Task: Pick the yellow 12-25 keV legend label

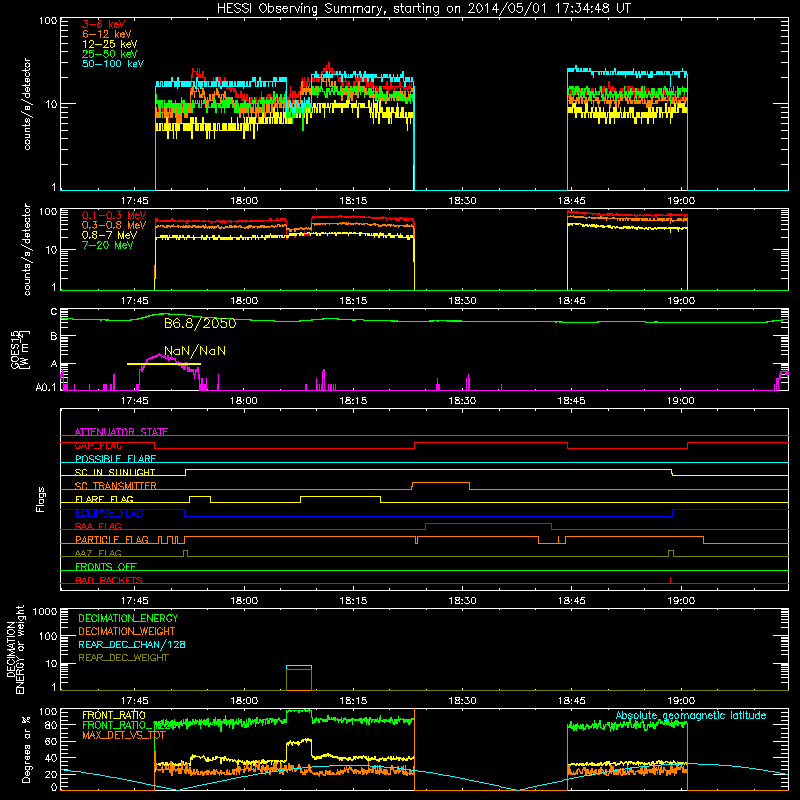Action: (x=110, y=44)
